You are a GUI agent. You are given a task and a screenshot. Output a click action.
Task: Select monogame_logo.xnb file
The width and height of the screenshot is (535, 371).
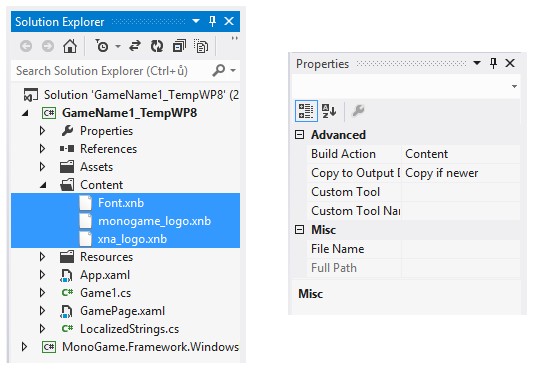(154, 221)
